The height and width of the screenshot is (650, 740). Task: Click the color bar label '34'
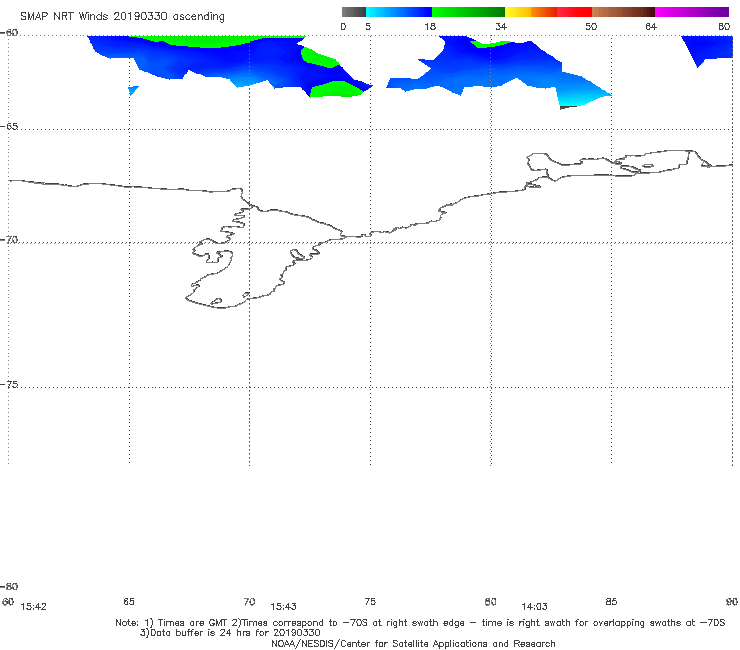coord(501,26)
